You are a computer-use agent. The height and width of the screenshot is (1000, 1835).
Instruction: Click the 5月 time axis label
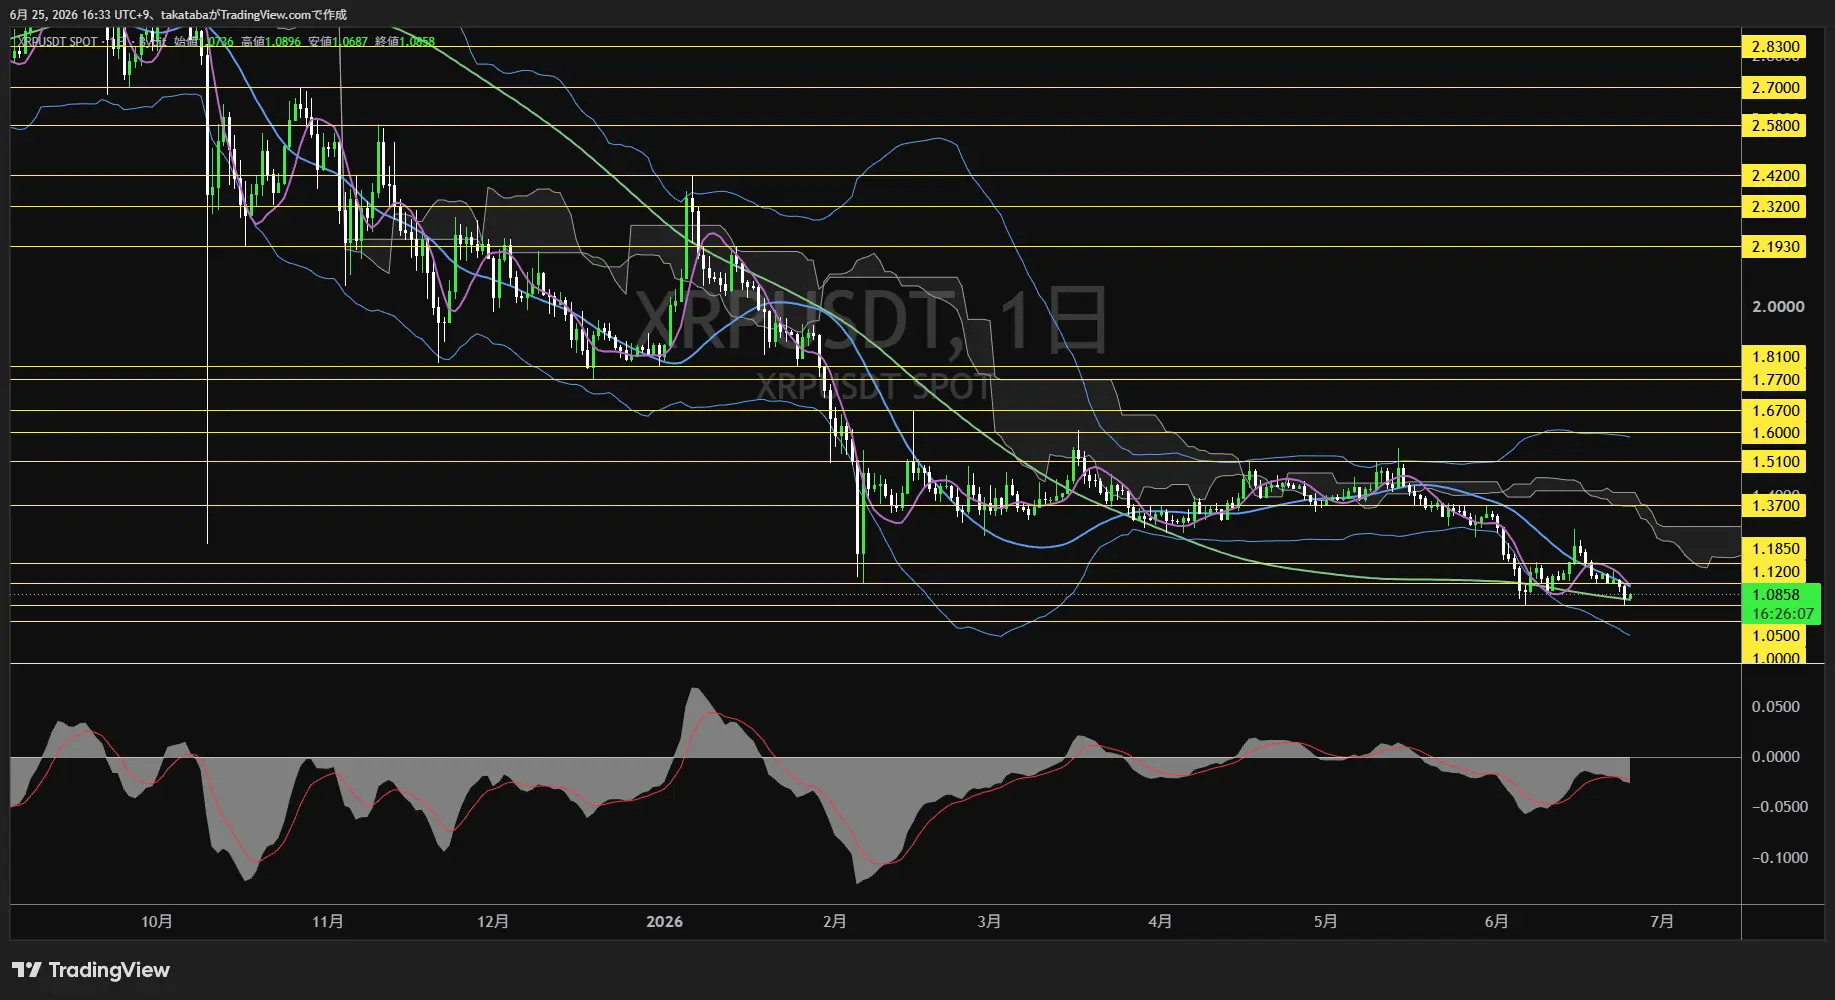pos(1325,922)
